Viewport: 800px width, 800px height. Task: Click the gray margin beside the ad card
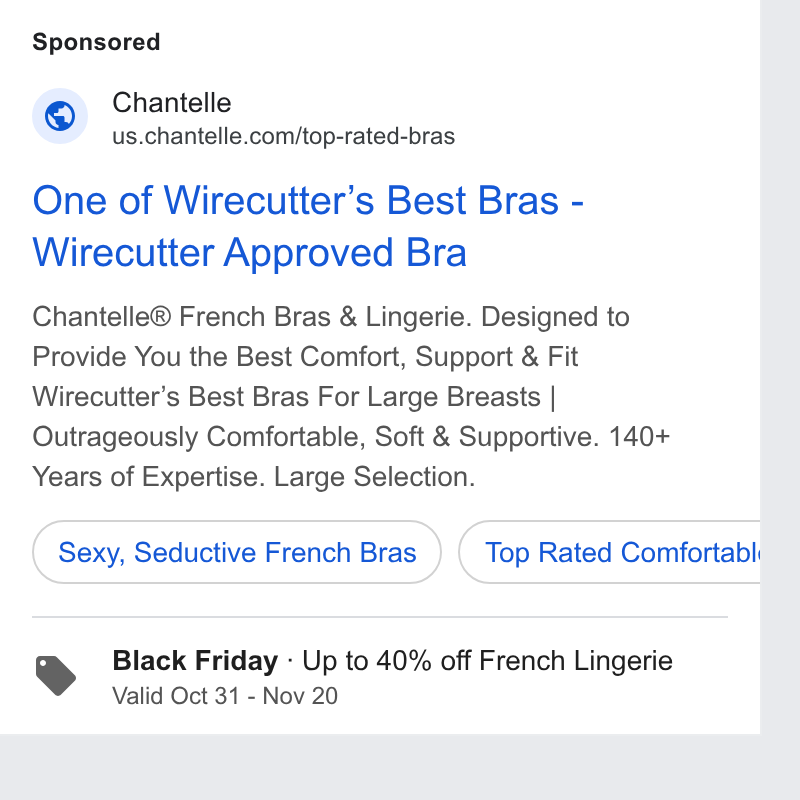pos(780,357)
